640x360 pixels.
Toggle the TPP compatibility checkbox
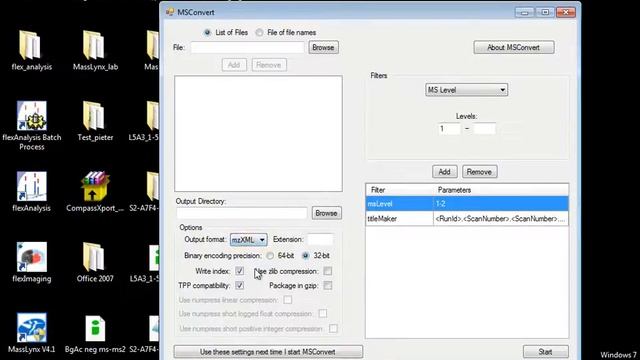tap(240, 286)
